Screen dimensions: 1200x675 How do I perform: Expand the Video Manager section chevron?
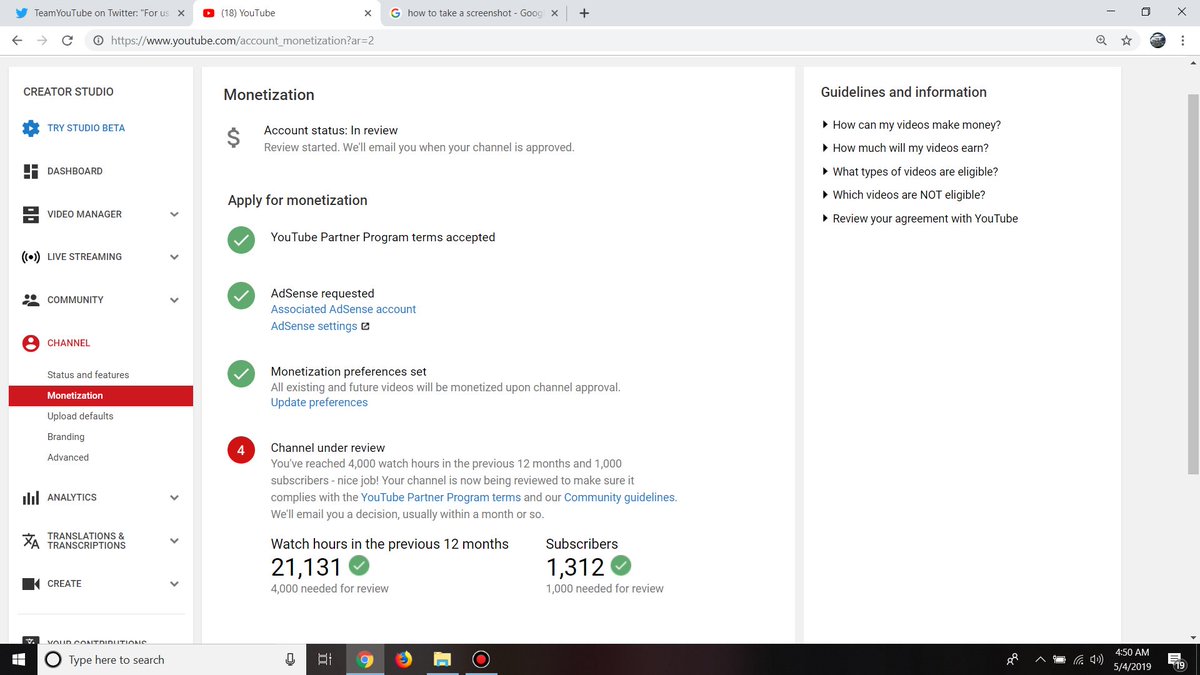click(x=174, y=214)
